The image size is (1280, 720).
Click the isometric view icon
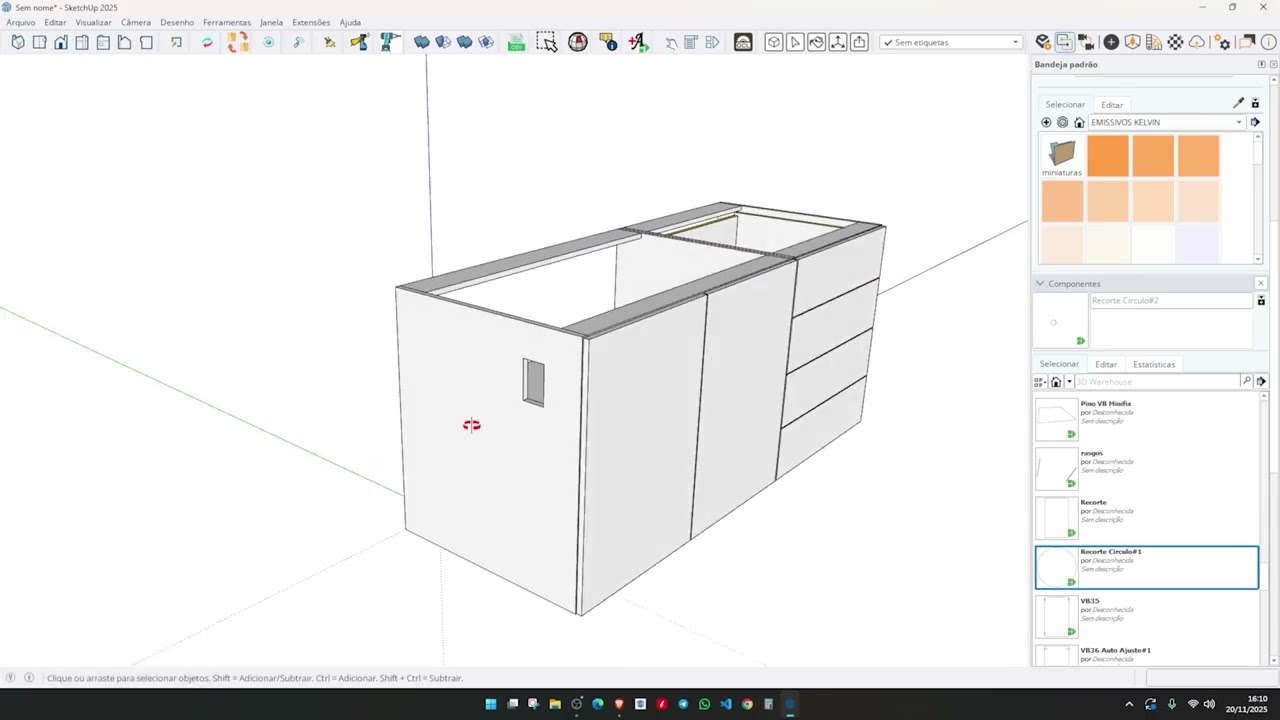18,42
